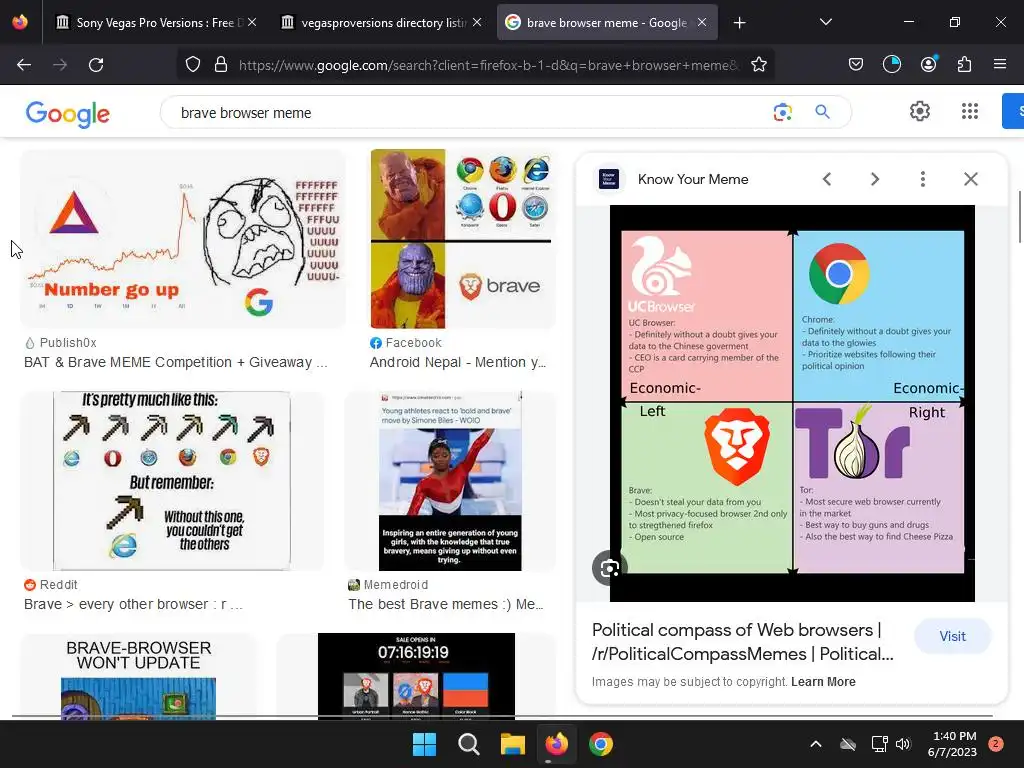Screen dimensions: 1024x768
Task: Go to Google home via logo
Action: point(68,114)
